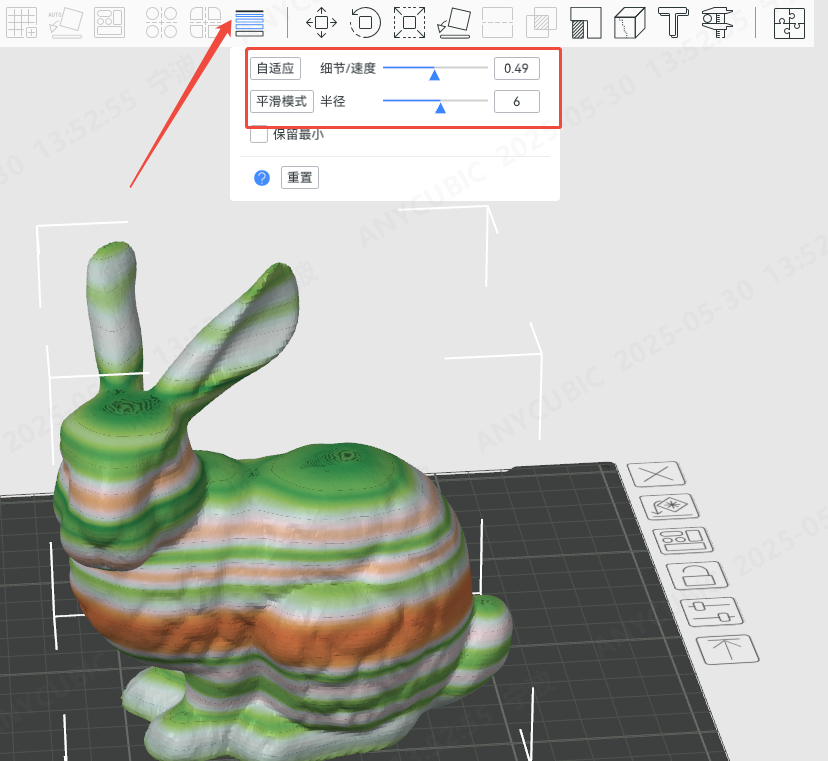The height and width of the screenshot is (761, 828).
Task: Select the Support Painting tool
Action: tap(586, 22)
